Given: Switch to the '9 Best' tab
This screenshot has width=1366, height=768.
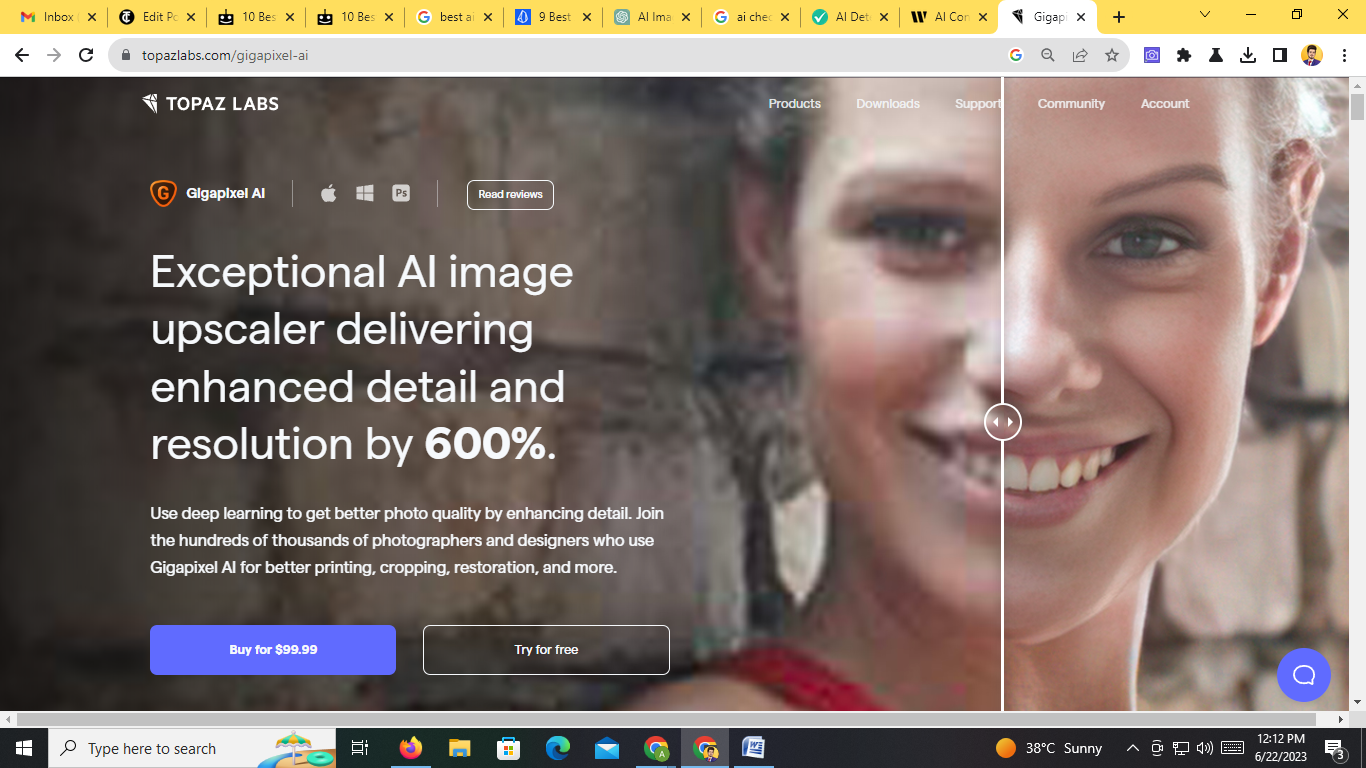Looking at the screenshot, I should [x=554, y=17].
